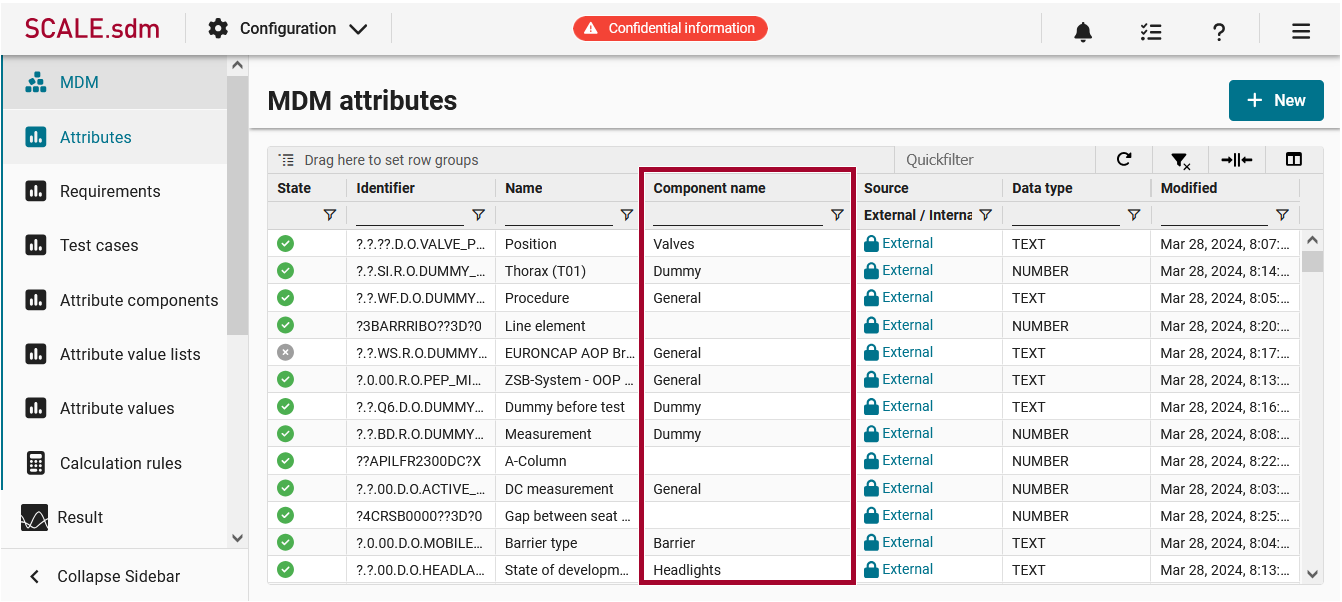Expand the Configuration dropdown chevron
Viewport: 1342px width, 602px height.
pos(358,29)
